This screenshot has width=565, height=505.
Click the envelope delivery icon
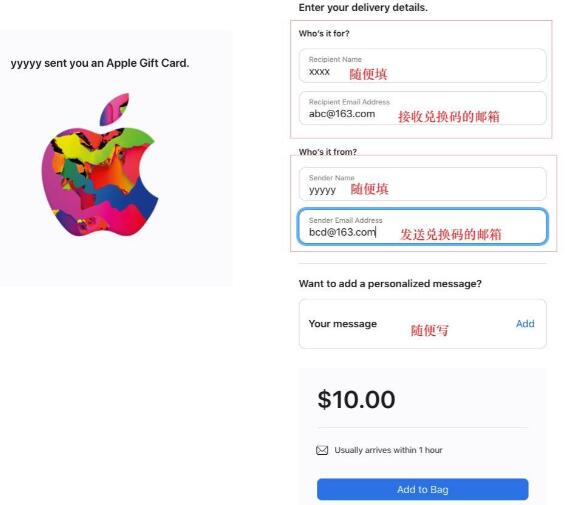click(322, 450)
